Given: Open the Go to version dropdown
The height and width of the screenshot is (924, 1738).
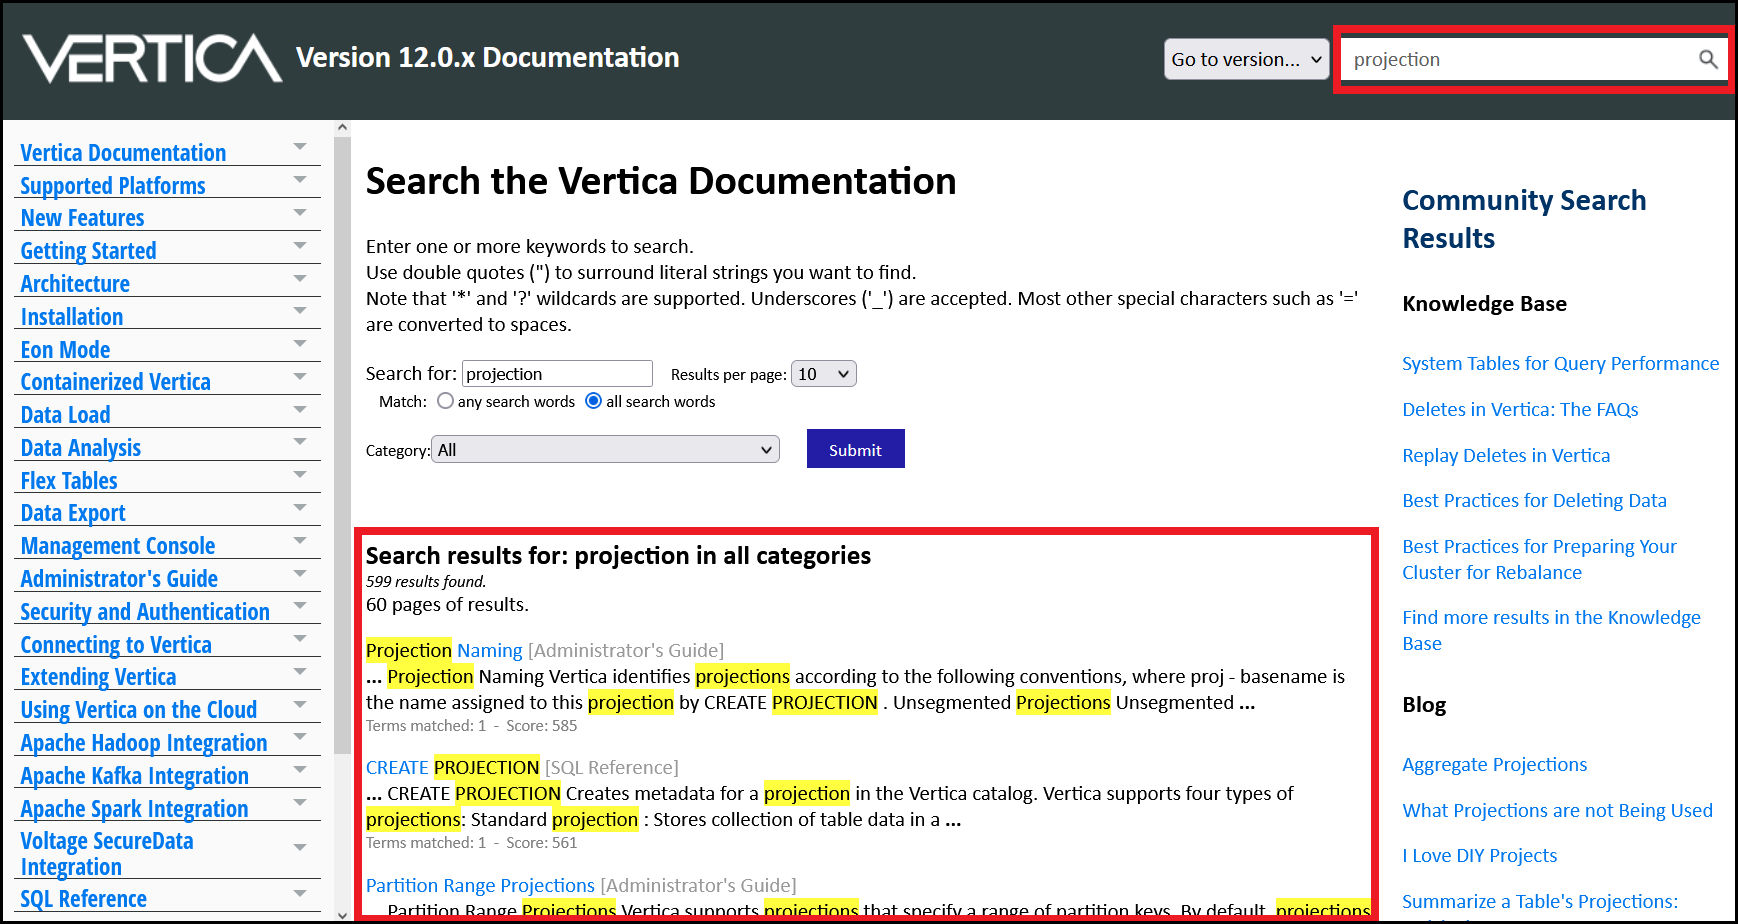Looking at the screenshot, I should pyautogui.click(x=1246, y=59).
